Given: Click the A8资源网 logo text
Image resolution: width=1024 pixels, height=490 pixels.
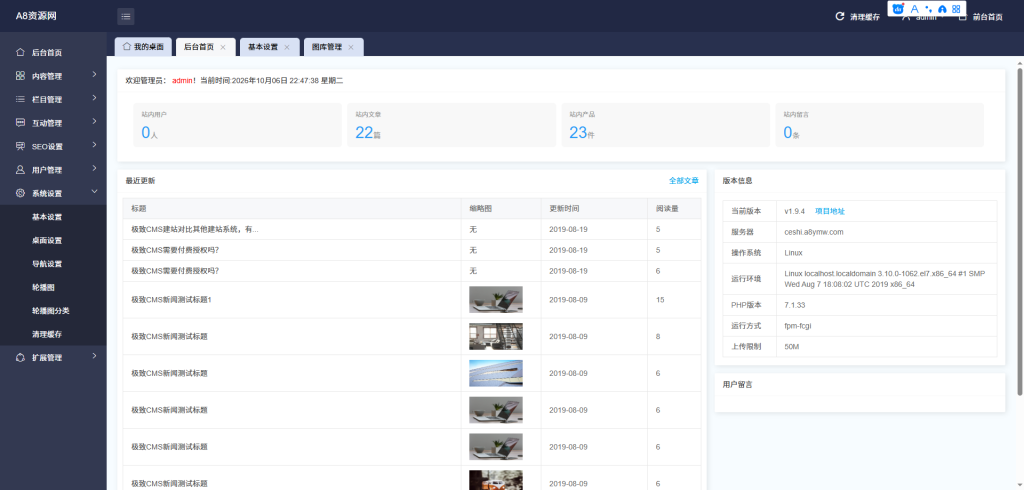Looking at the screenshot, I should pos(36,16).
